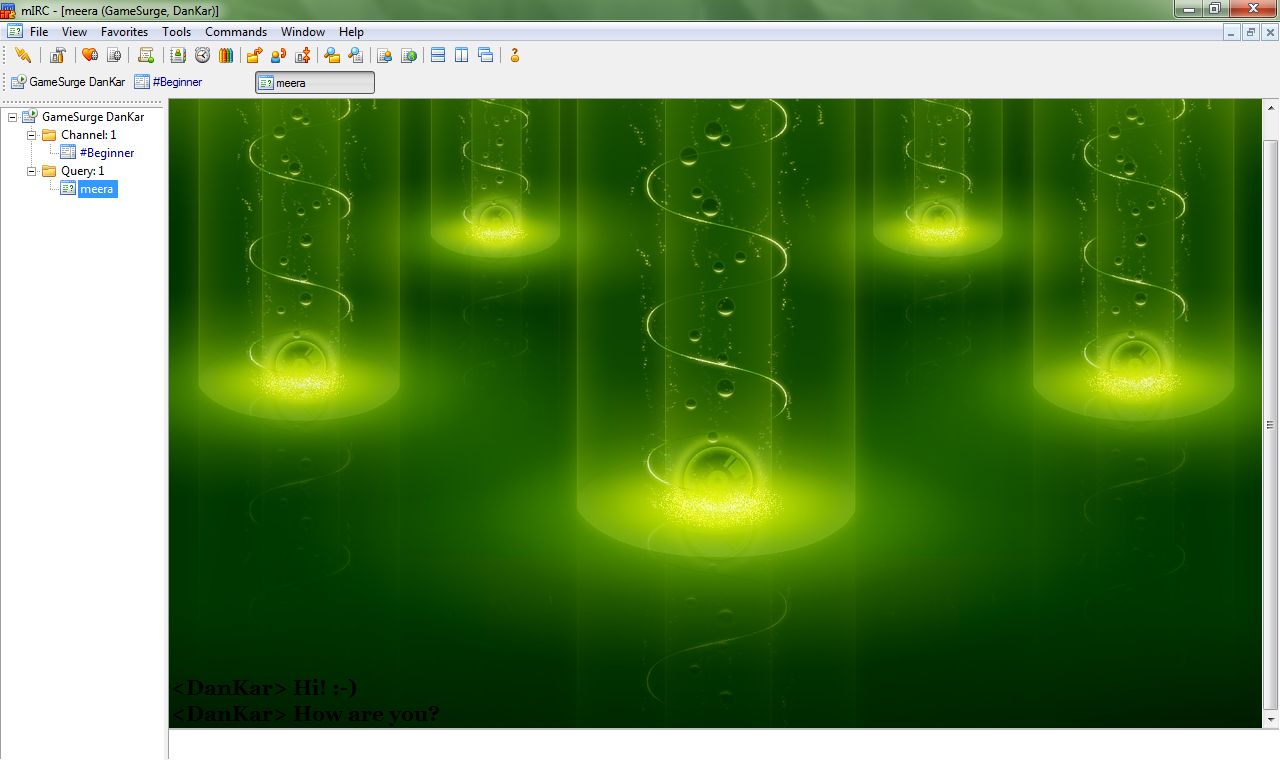Viewport: 1280px width, 760px height.
Task: Click the vertical chat scrollbar thumb
Action: (1271, 425)
